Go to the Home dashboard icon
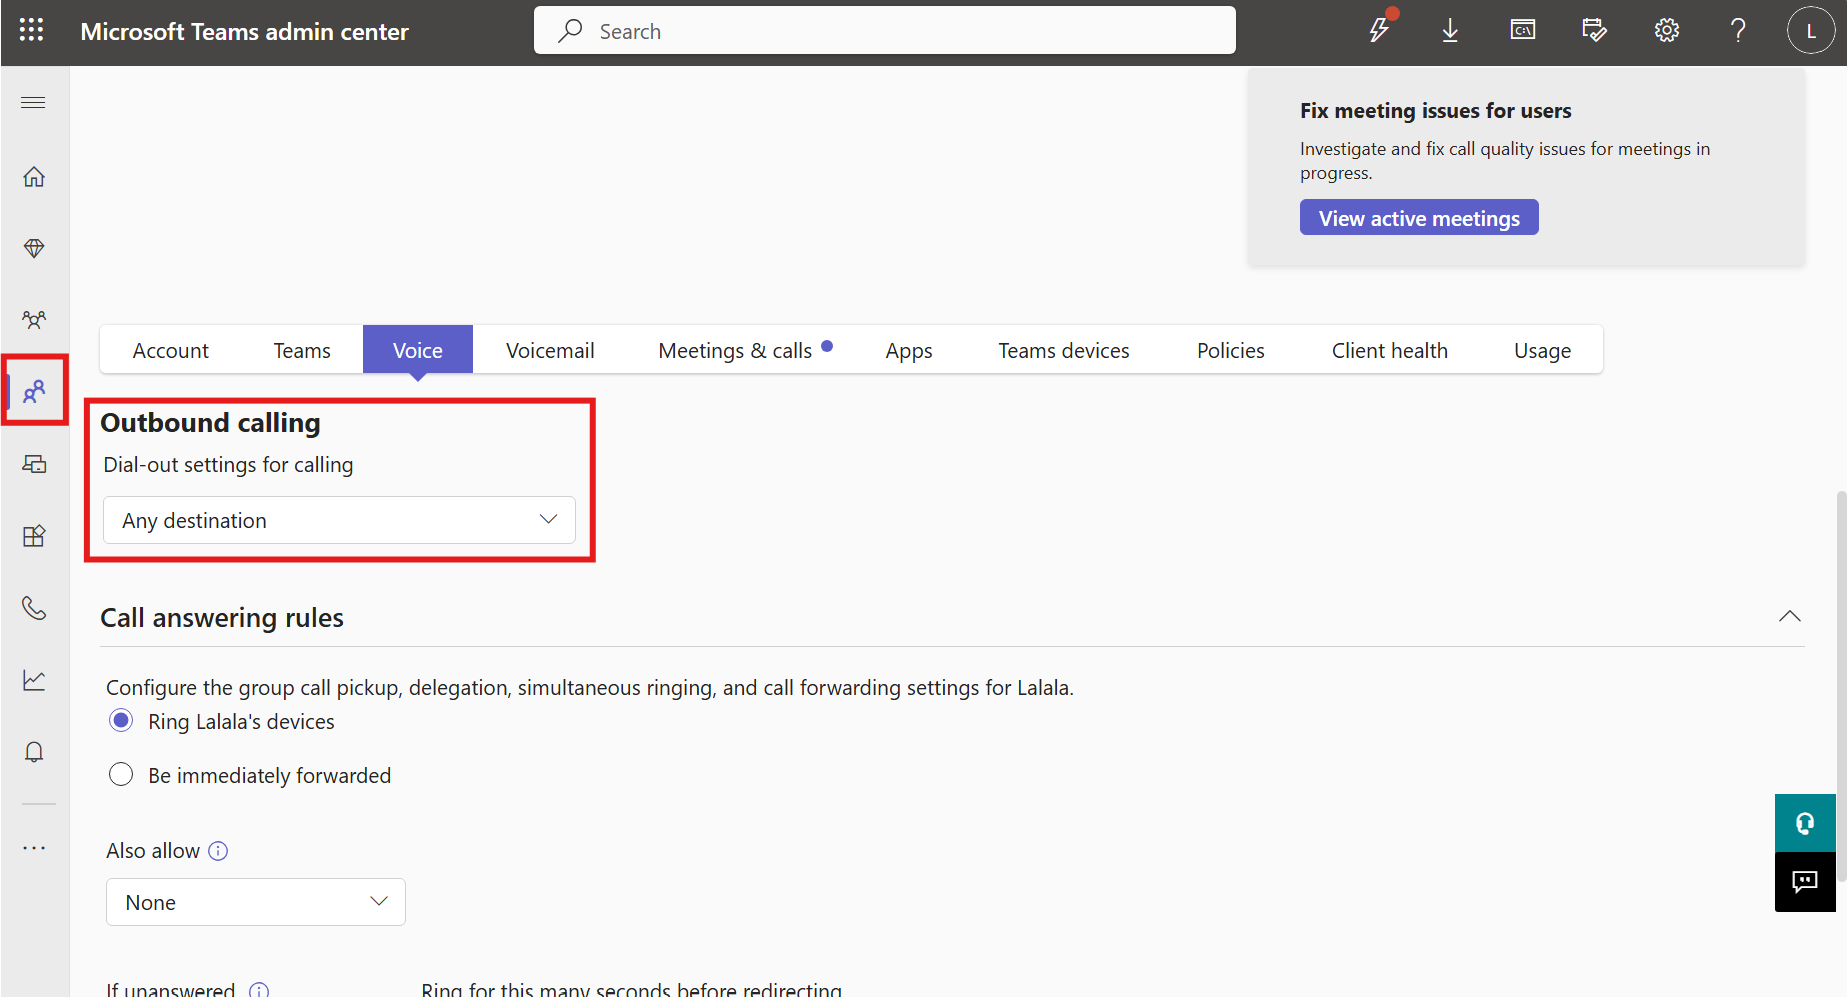The height and width of the screenshot is (997, 1847). pyautogui.click(x=34, y=177)
